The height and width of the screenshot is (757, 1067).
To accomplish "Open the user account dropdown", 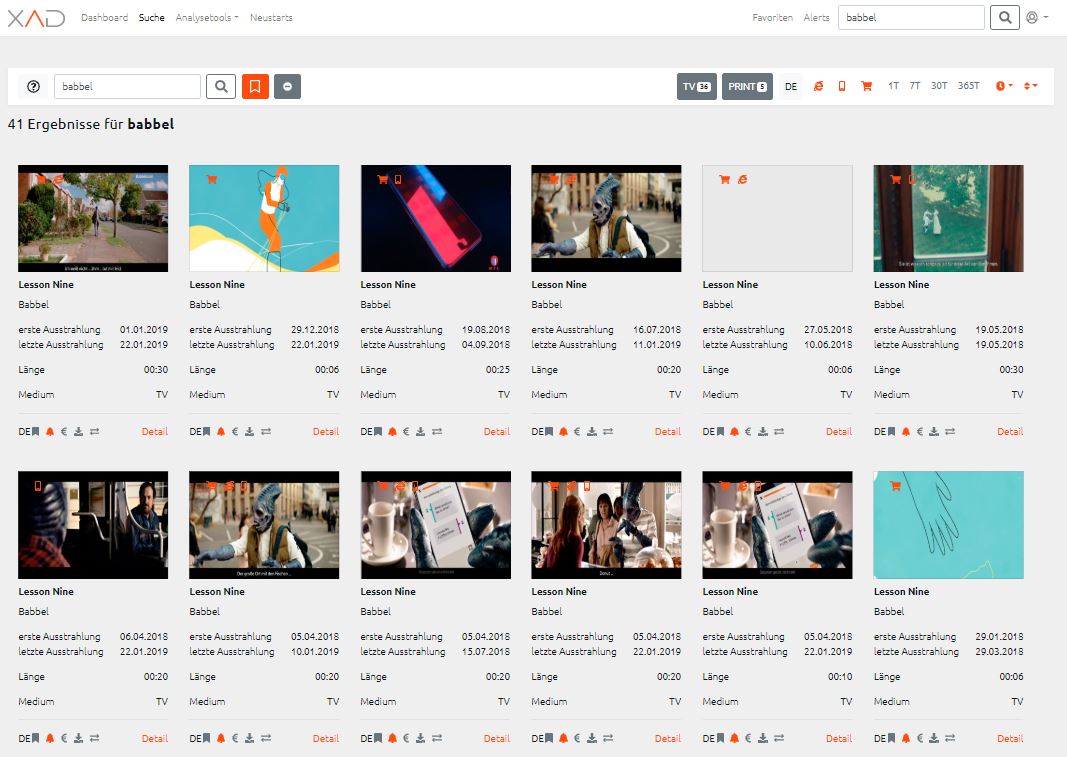I will pos(1037,18).
